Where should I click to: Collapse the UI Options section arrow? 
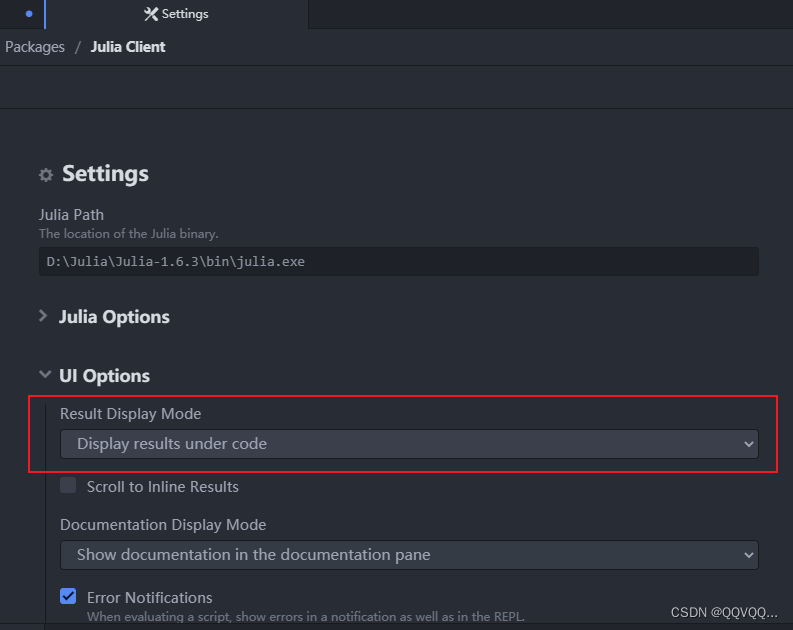[44, 375]
